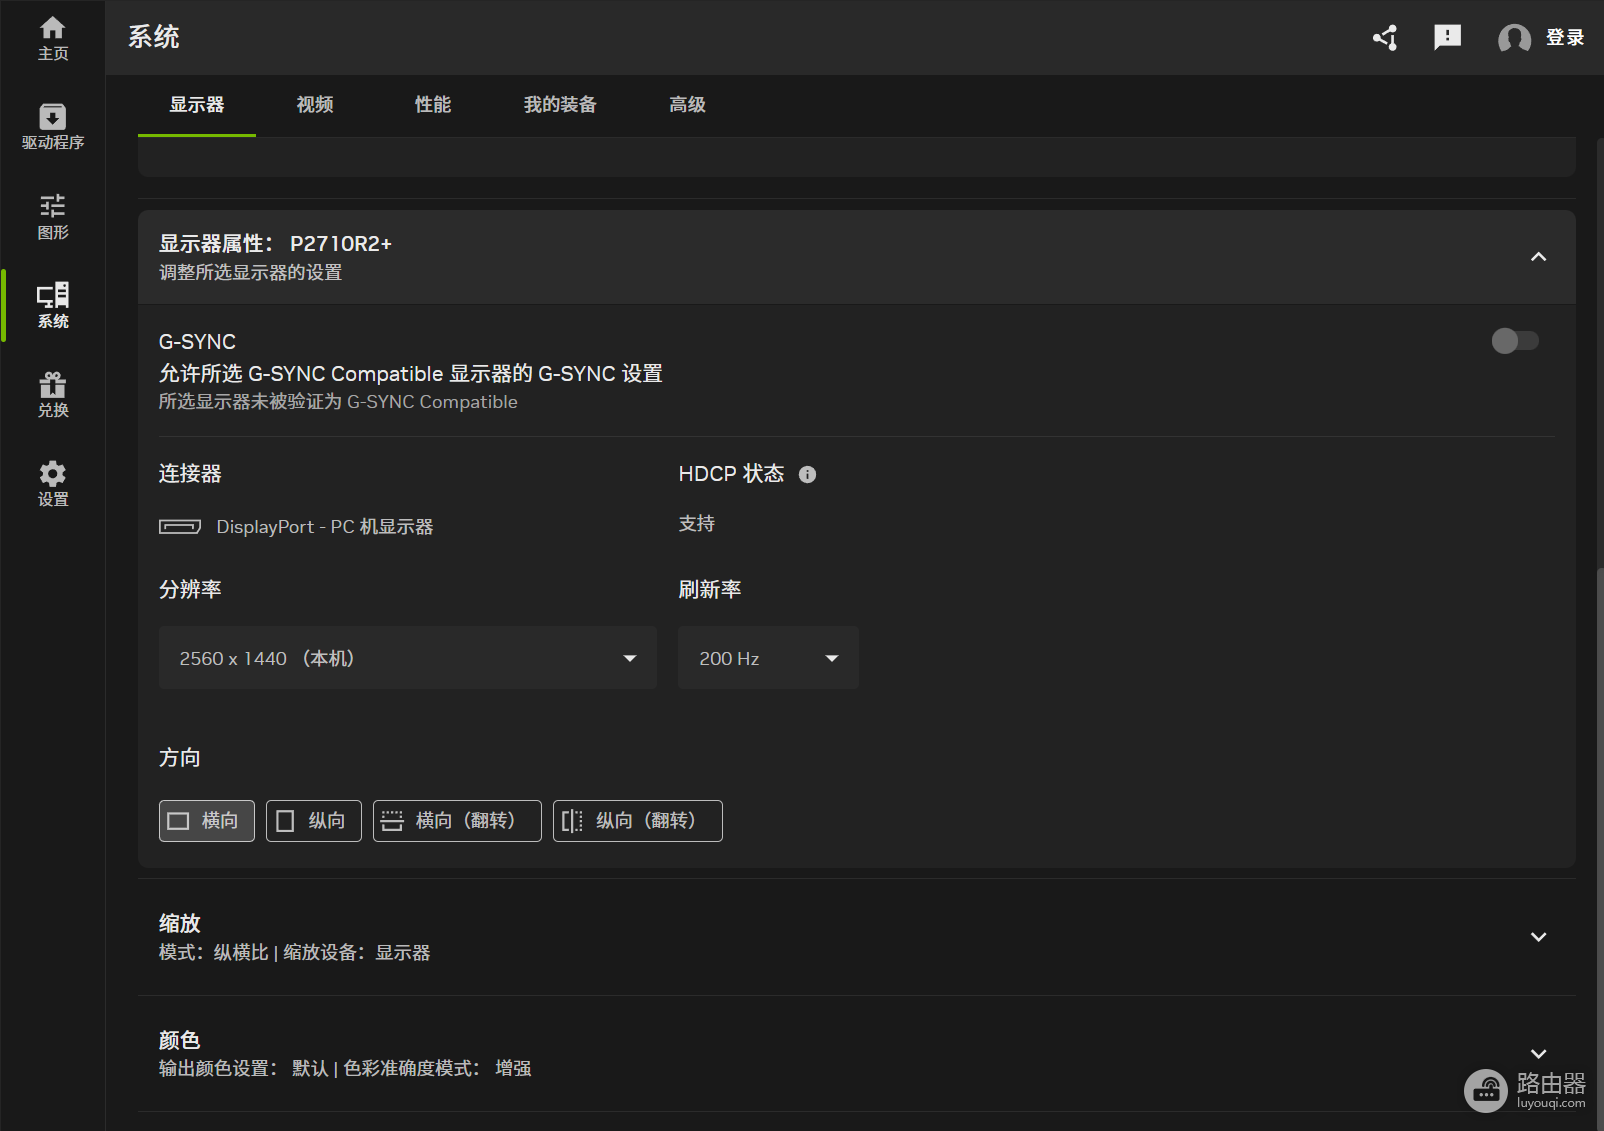
Task: Collapse the 显示器属性 section chevron
Action: tap(1538, 257)
